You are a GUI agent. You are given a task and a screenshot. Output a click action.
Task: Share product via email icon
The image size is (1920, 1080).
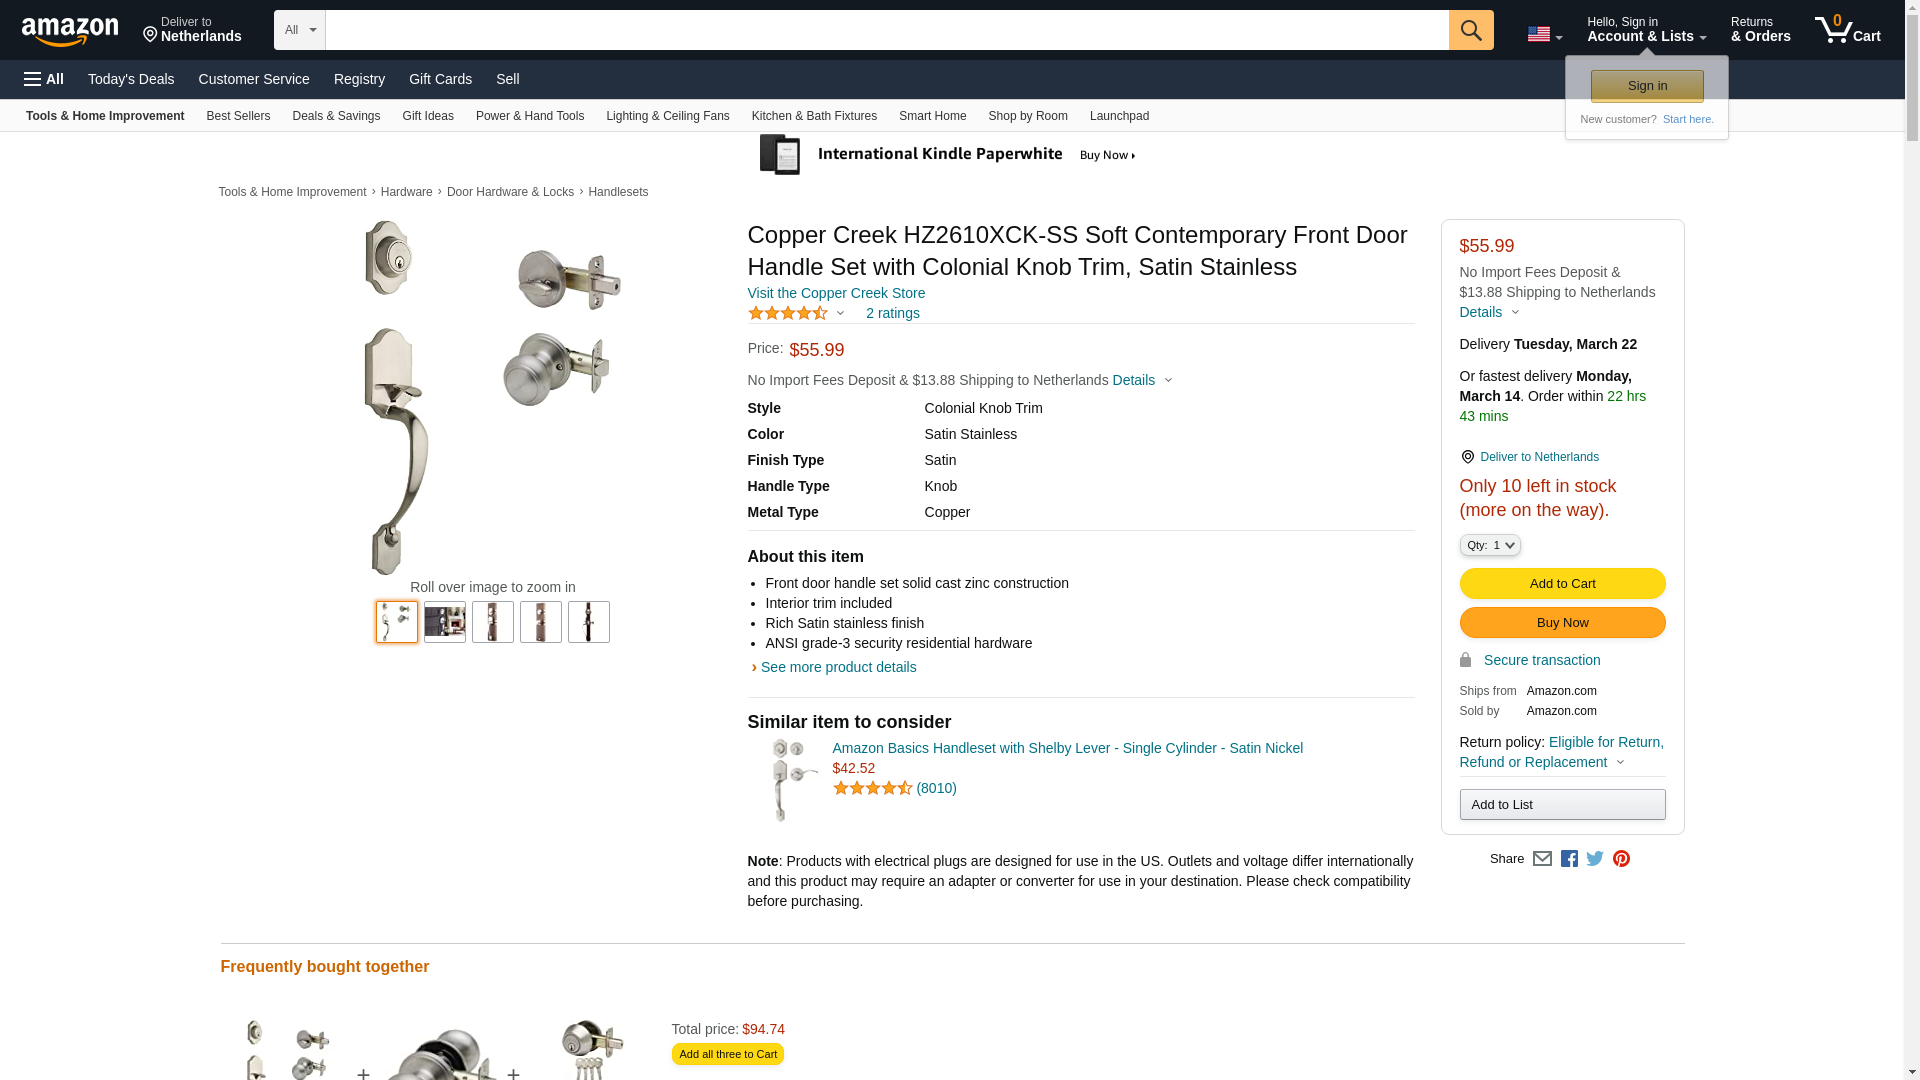[x=1542, y=859]
